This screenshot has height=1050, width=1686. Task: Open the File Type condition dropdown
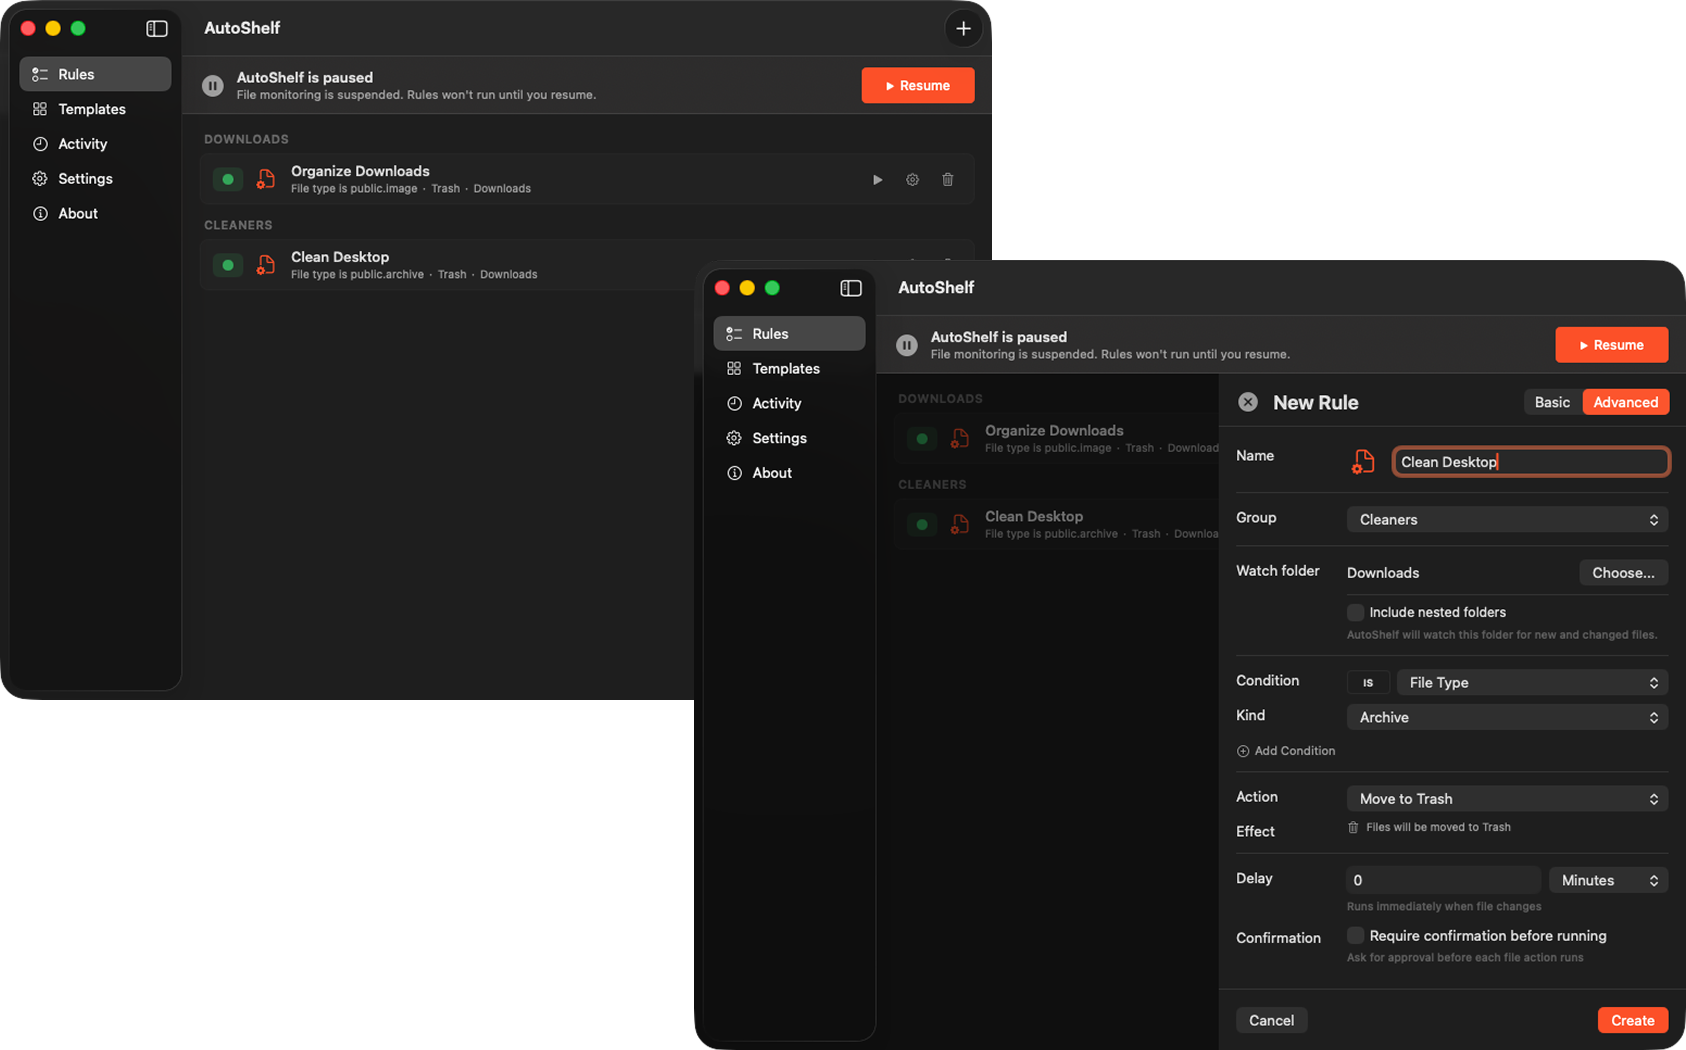[x=1532, y=682]
